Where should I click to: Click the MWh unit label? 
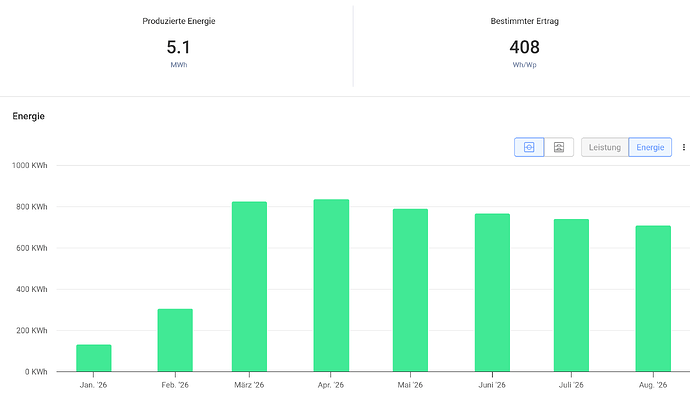[x=179, y=65]
